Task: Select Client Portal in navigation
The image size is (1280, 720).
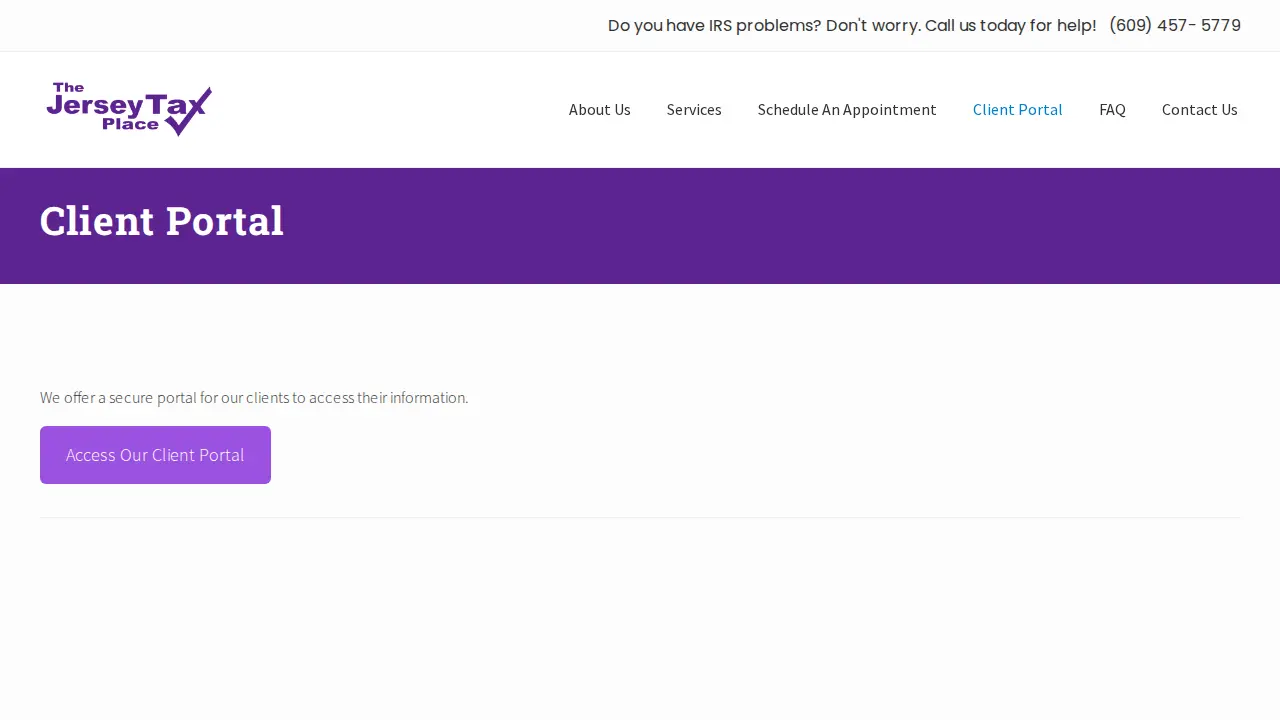Action: click(1018, 110)
